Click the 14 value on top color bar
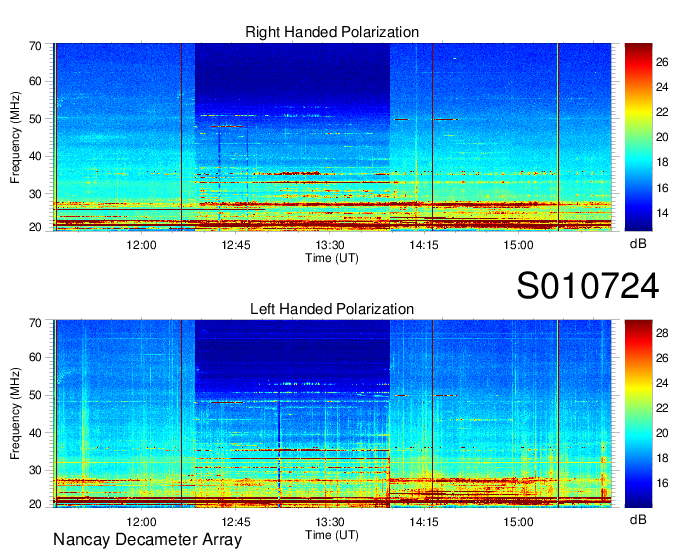 (x=662, y=213)
